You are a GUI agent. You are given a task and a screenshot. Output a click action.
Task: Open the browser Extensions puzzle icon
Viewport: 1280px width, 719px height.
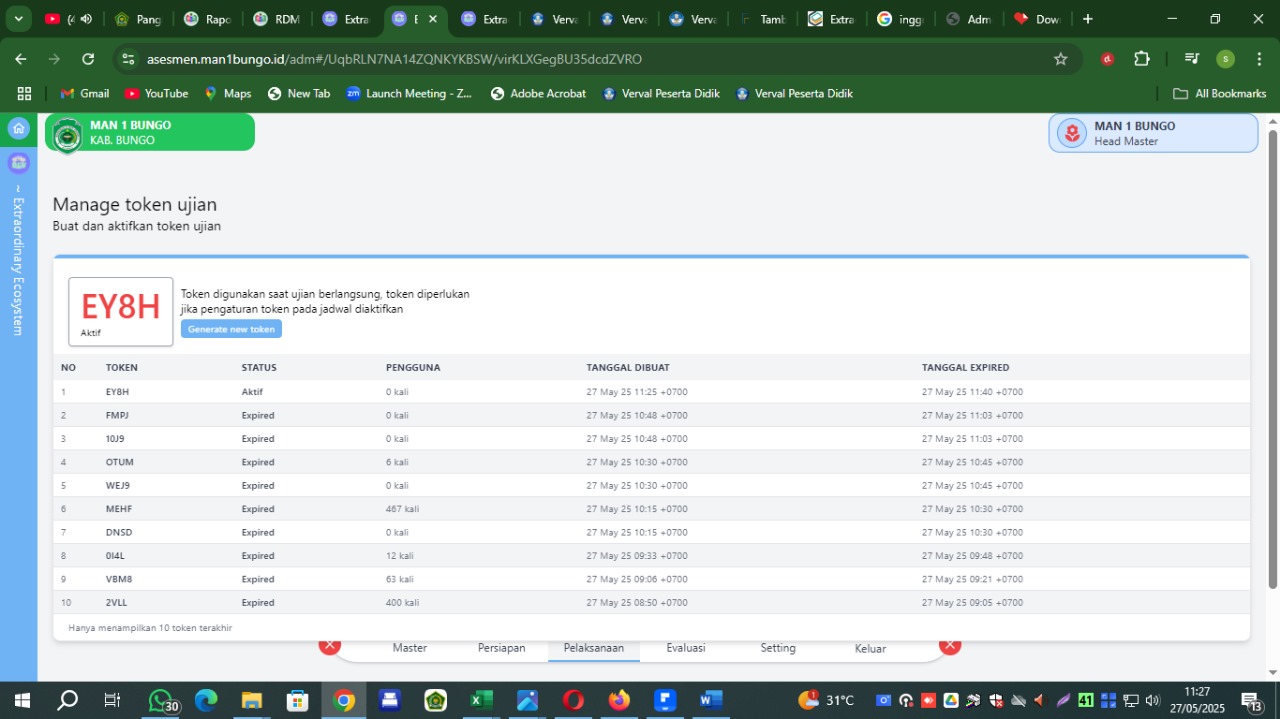1142,59
